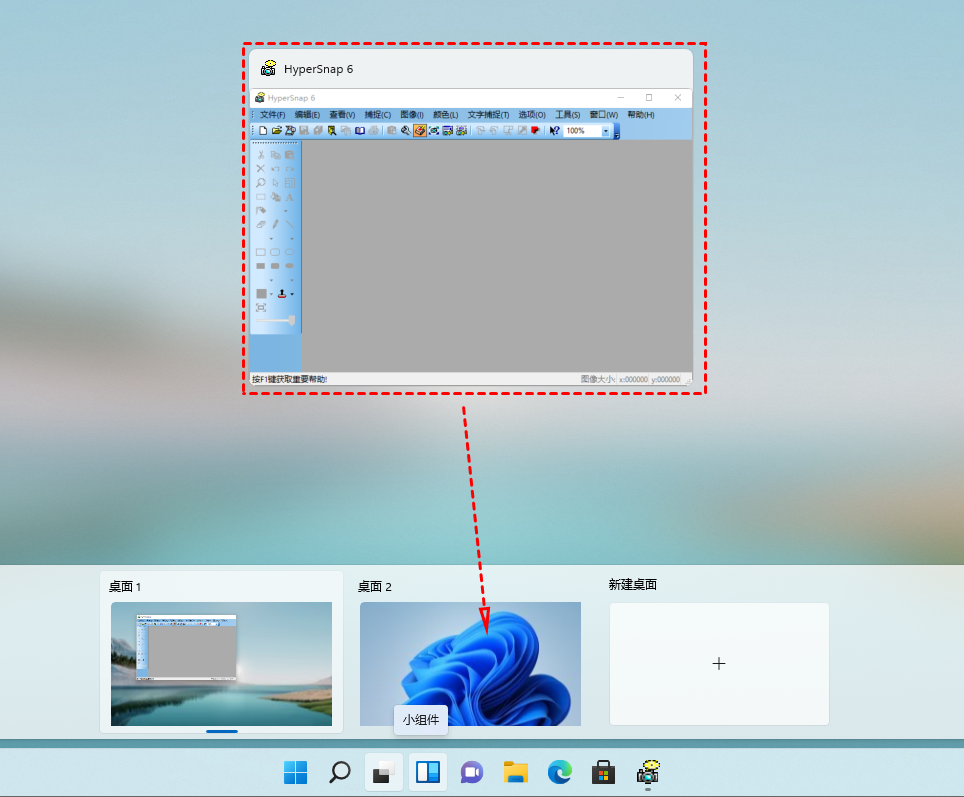This screenshot has height=797, width=964.
Task: Click red flag icon in HyperSnap toolbar
Action: (535, 130)
